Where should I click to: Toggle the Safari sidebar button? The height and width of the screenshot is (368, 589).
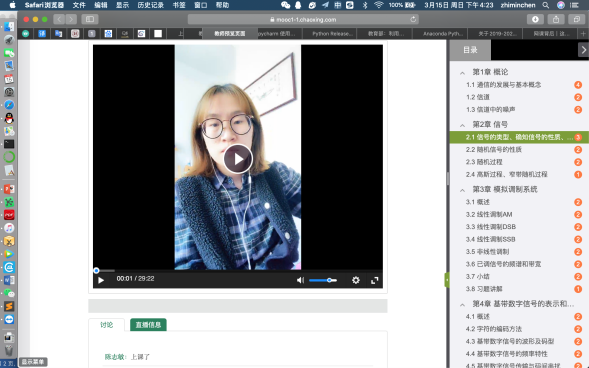point(90,19)
